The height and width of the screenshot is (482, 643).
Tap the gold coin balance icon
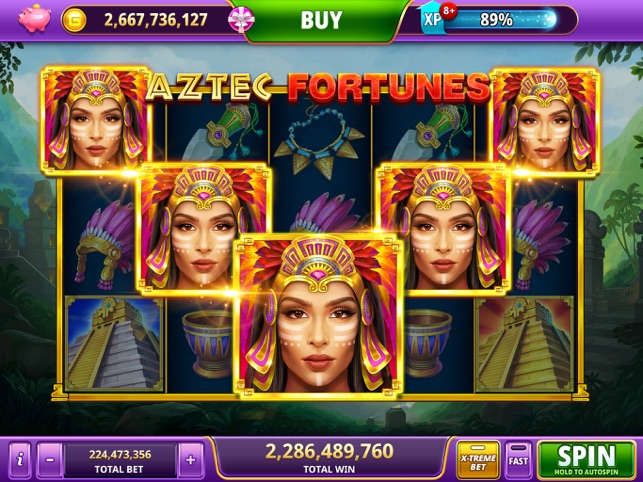(74, 20)
